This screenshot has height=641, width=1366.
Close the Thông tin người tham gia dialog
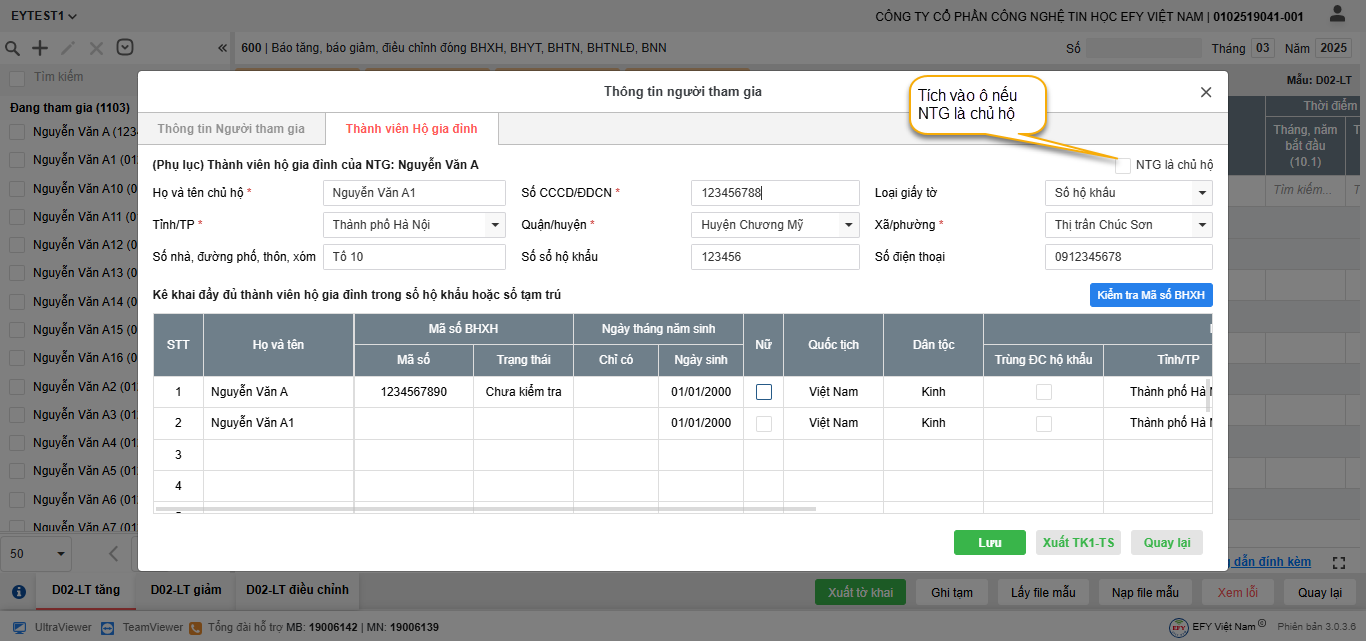pyautogui.click(x=1206, y=92)
